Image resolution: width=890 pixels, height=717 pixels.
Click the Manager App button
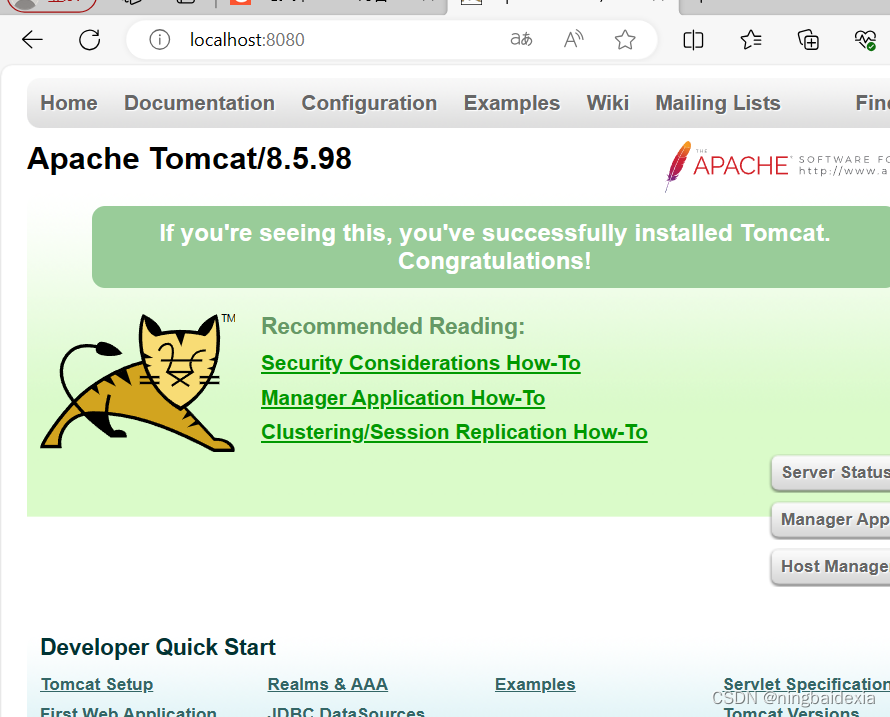click(x=830, y=519)
